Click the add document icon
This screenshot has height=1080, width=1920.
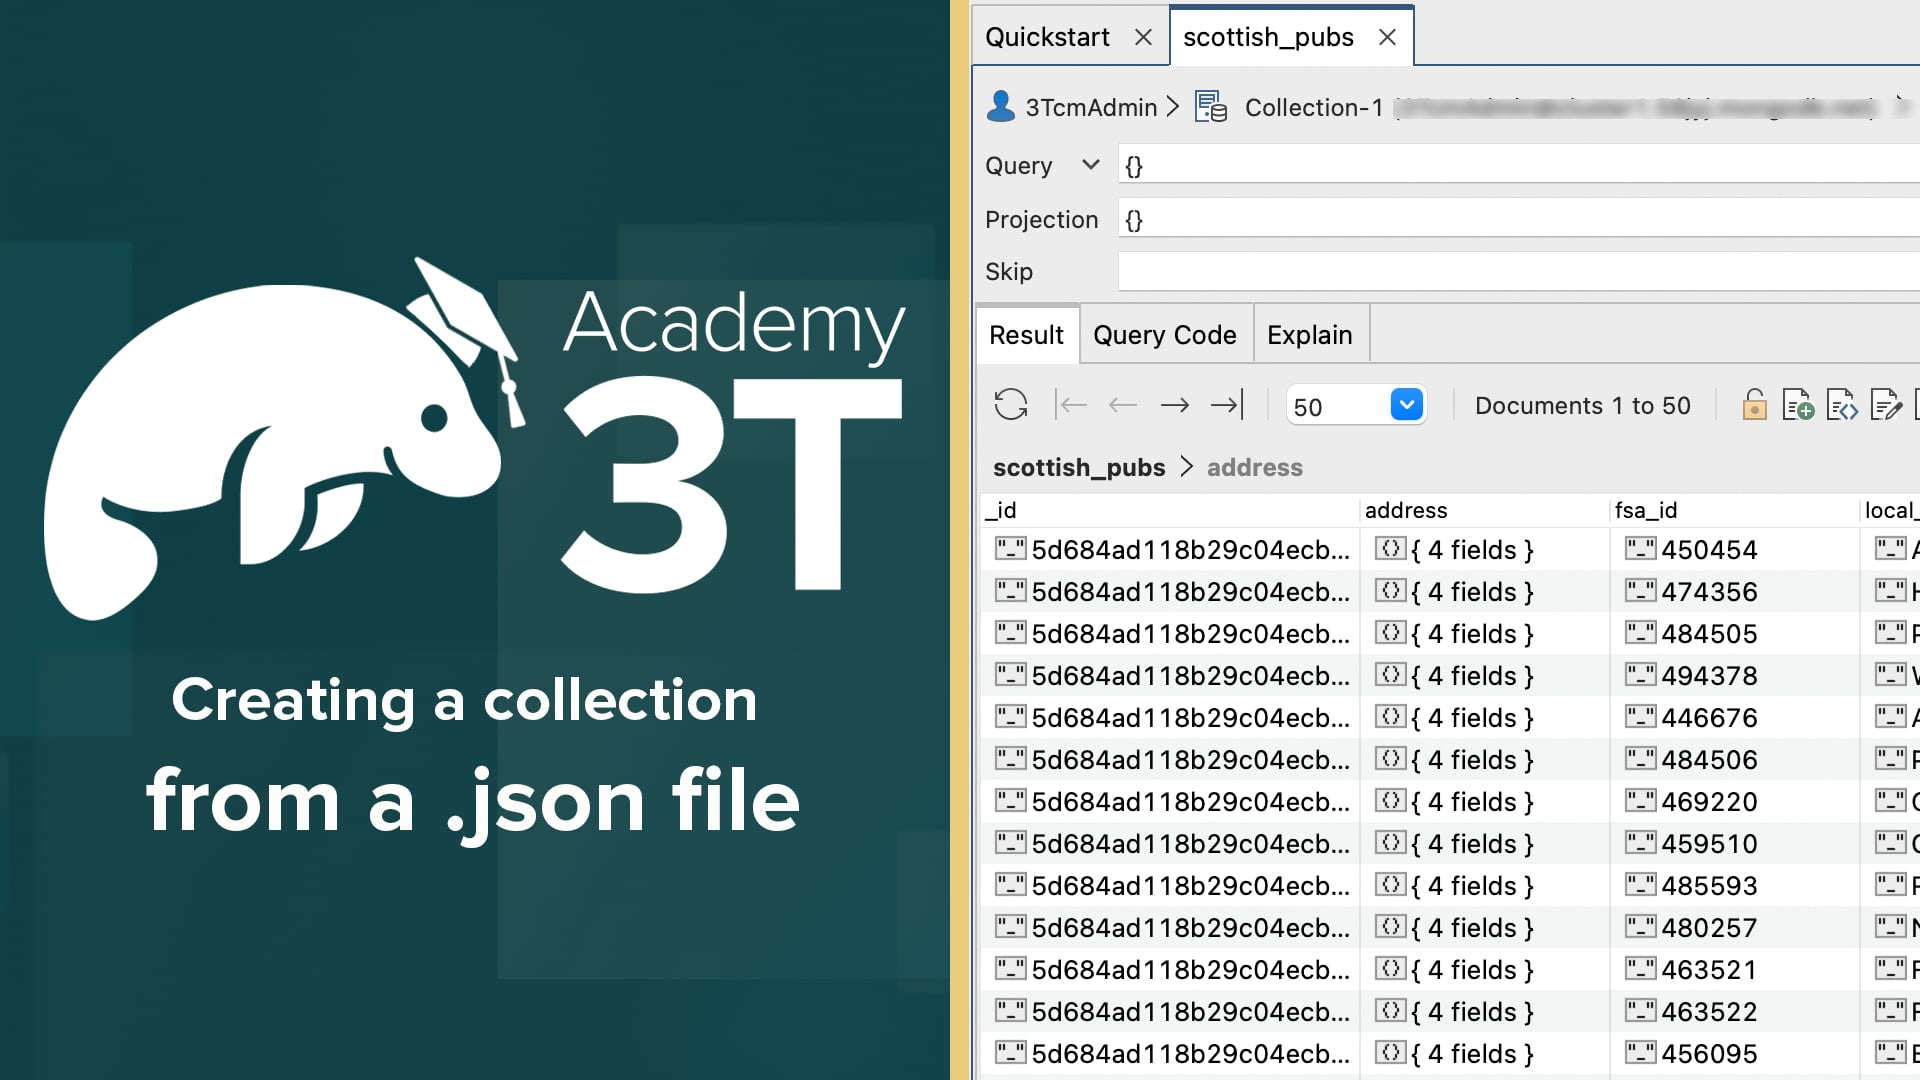(x=1797, y=405)
